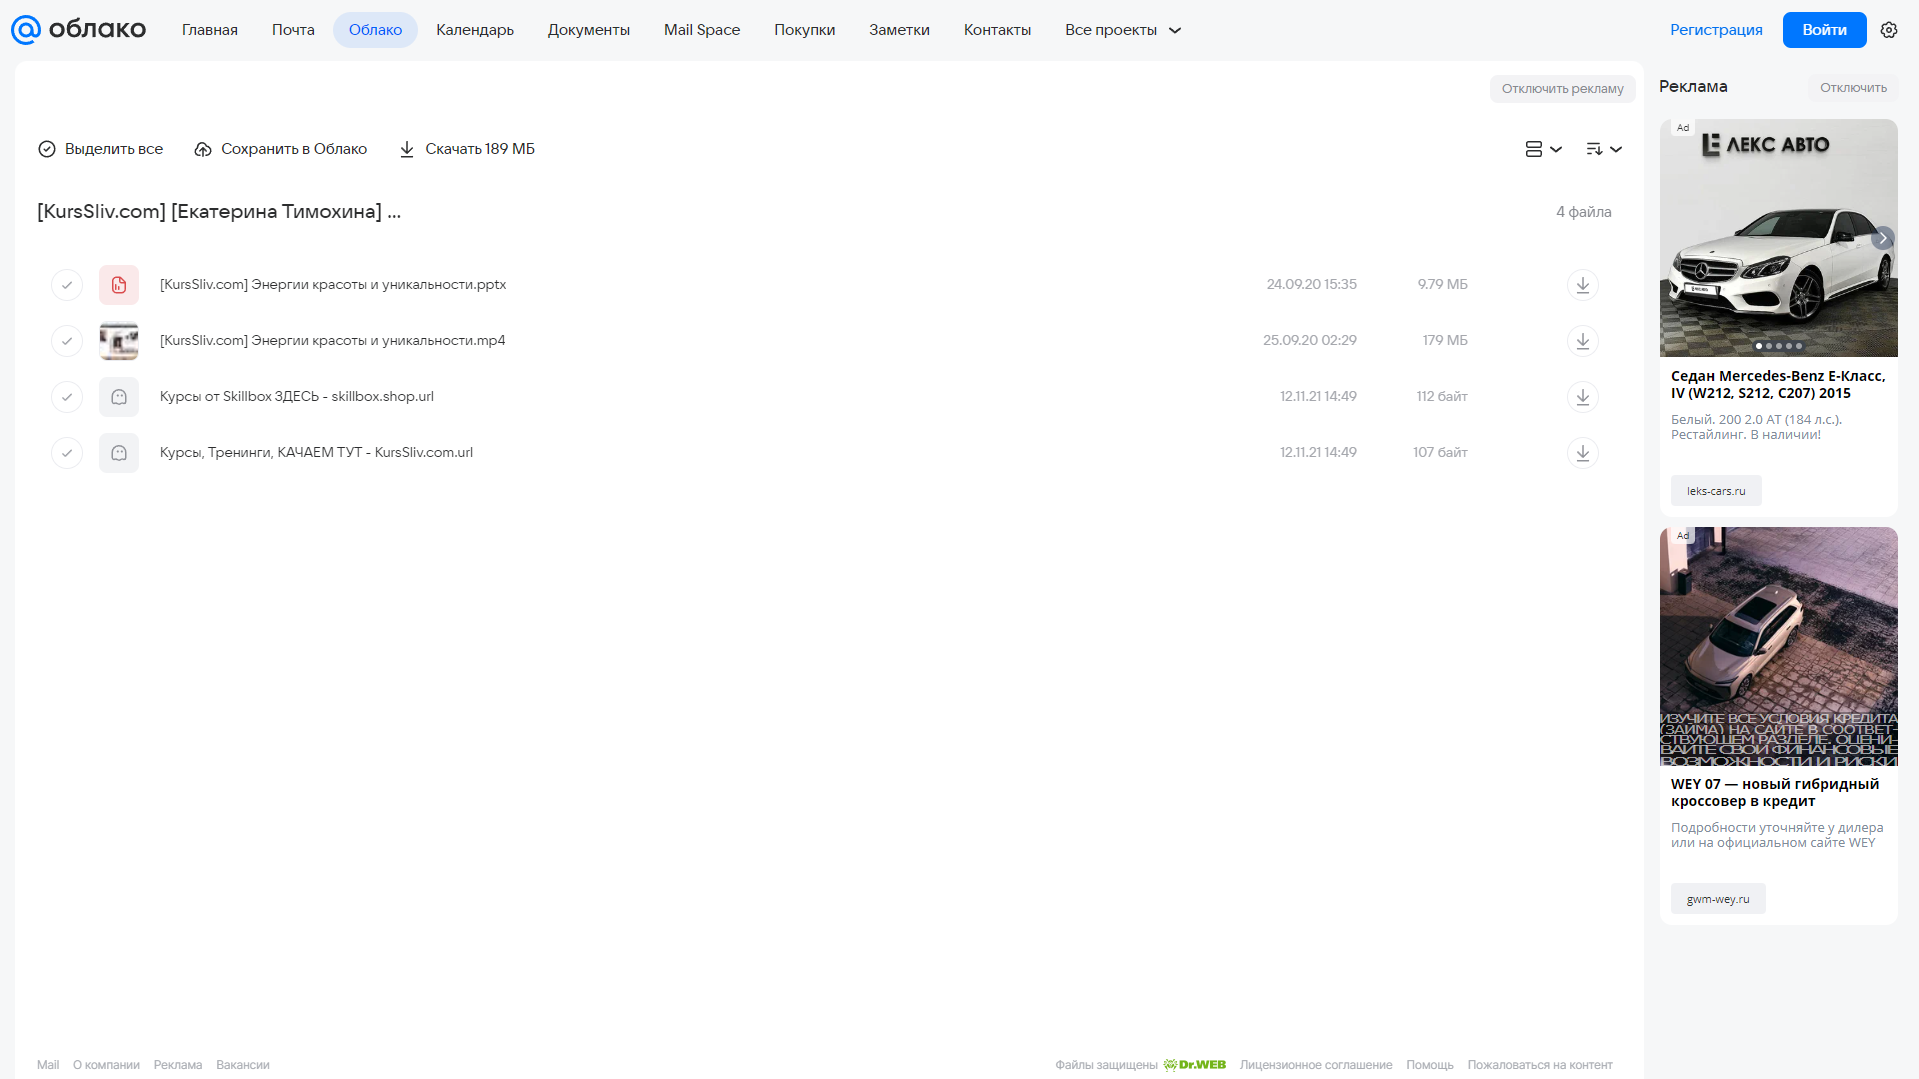
Task: Select the mp4 file checkbox
Action: tap(67, 341)
